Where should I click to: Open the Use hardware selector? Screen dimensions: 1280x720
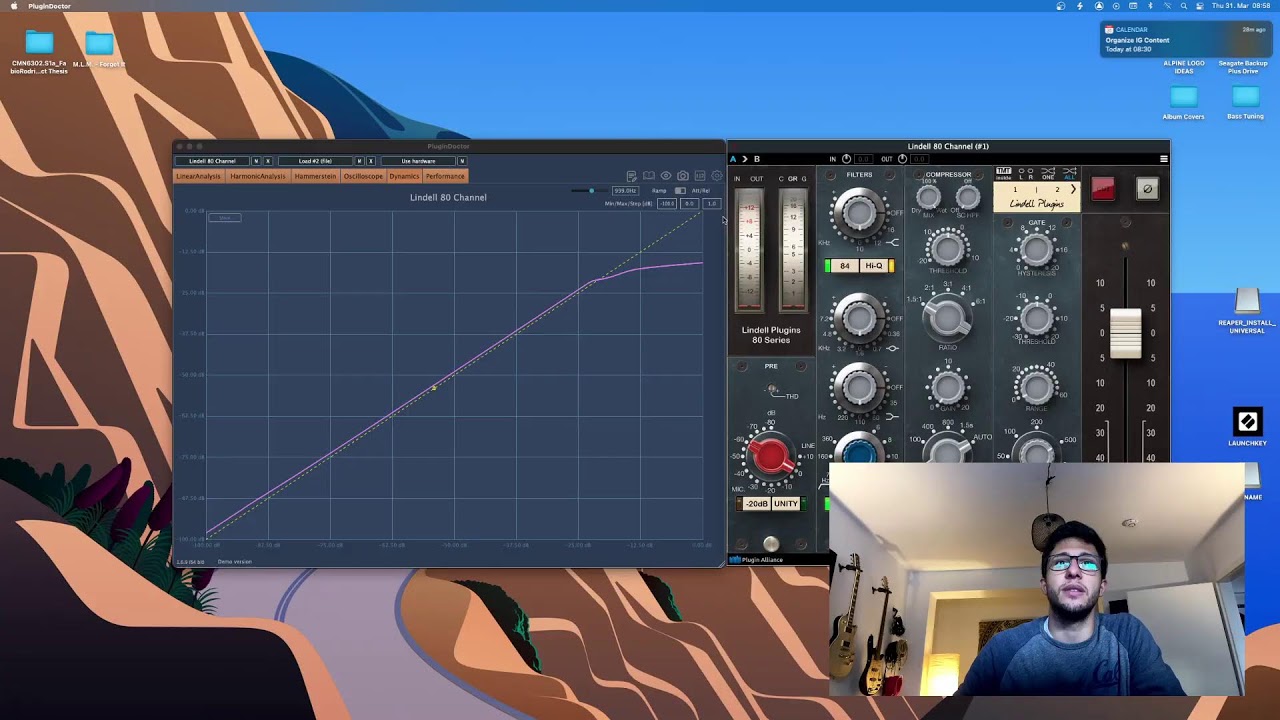(x=418, y=161)
